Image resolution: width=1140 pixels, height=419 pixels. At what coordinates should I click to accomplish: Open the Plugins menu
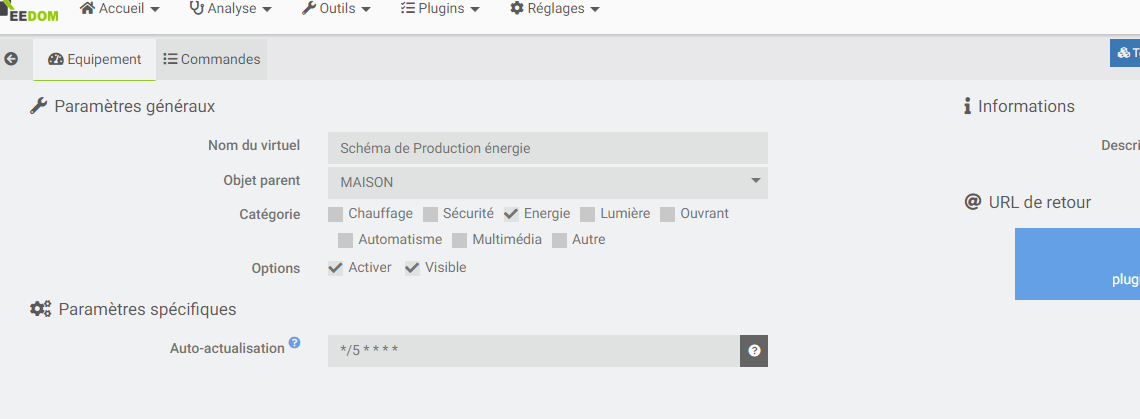440,9
